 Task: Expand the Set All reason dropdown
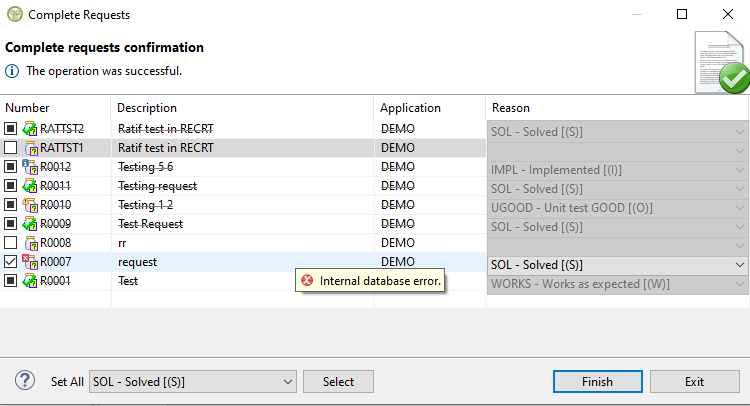[x=287, y=381]
